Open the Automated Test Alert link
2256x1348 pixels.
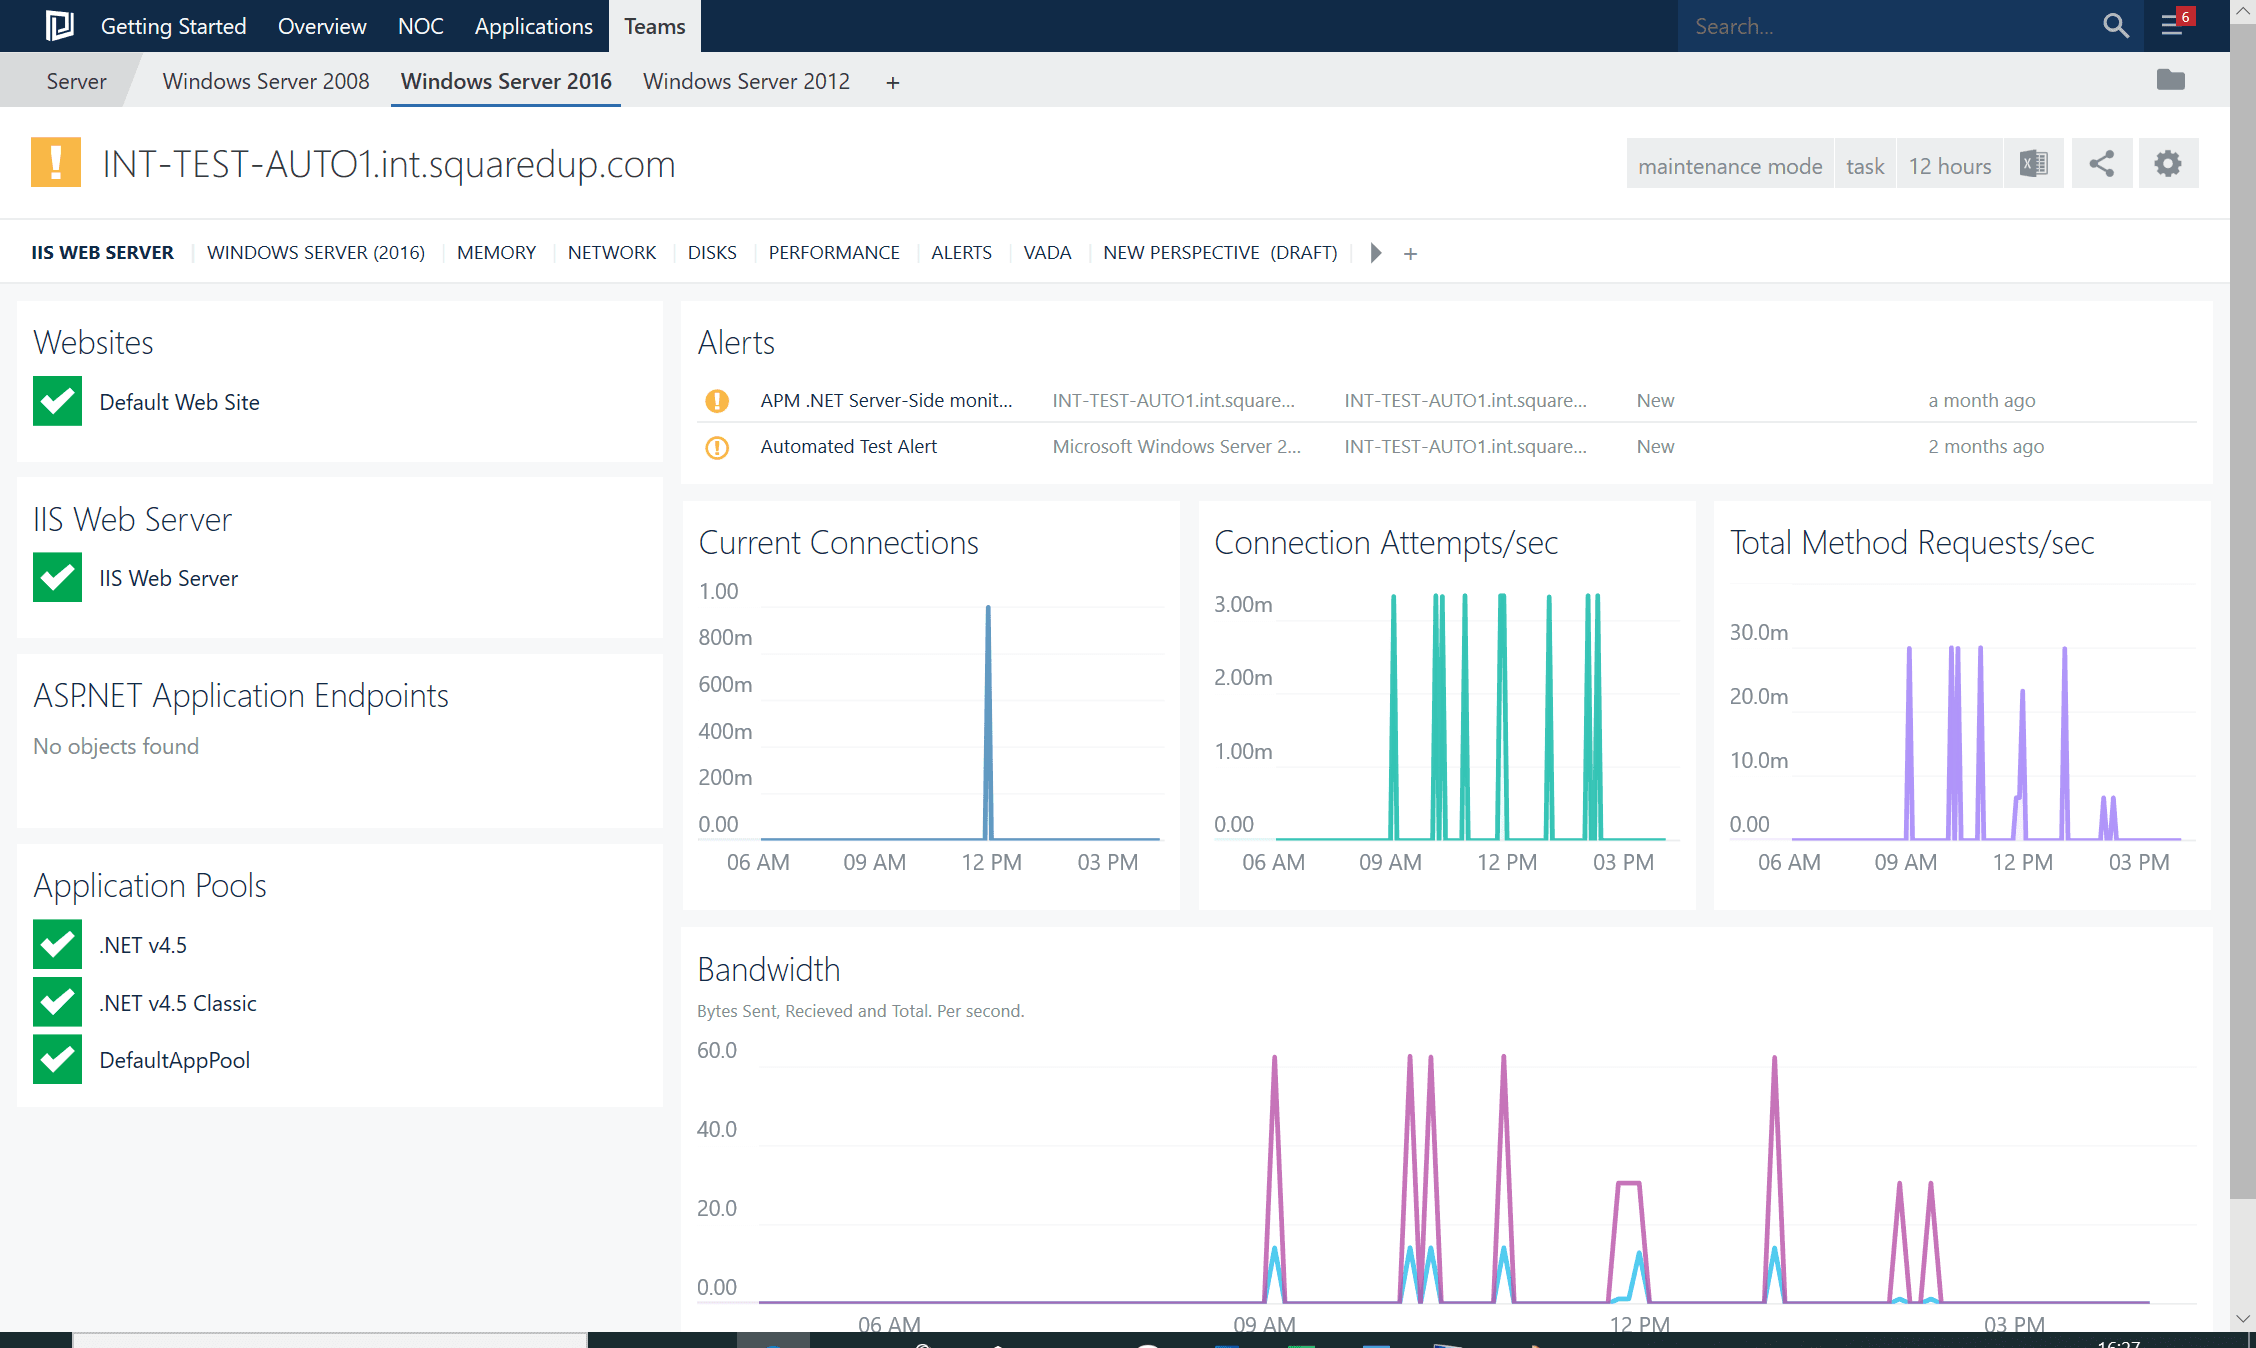848,447
